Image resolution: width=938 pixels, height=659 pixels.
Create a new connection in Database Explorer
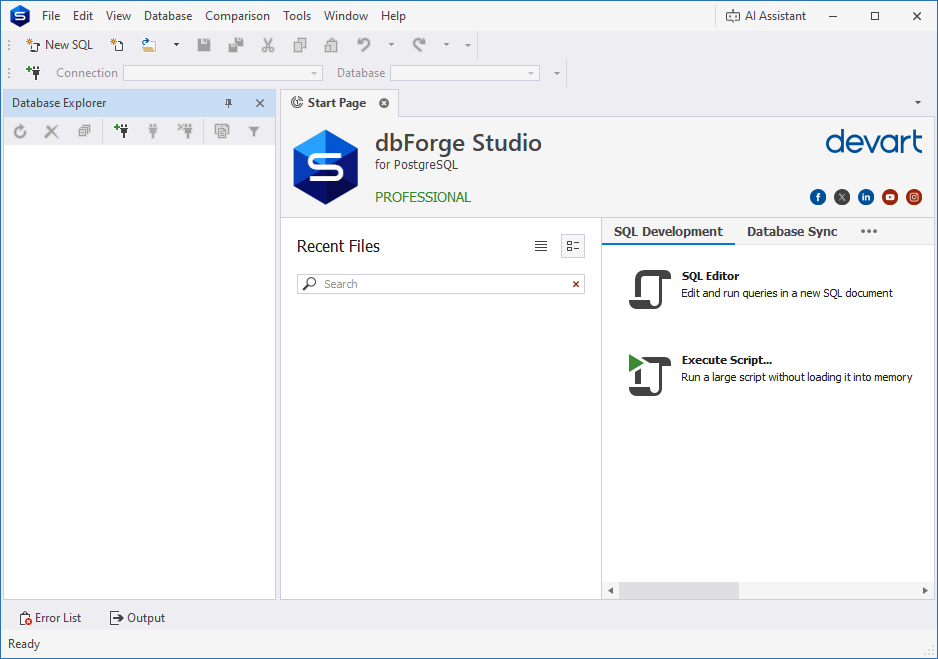(x=121, y=130)
